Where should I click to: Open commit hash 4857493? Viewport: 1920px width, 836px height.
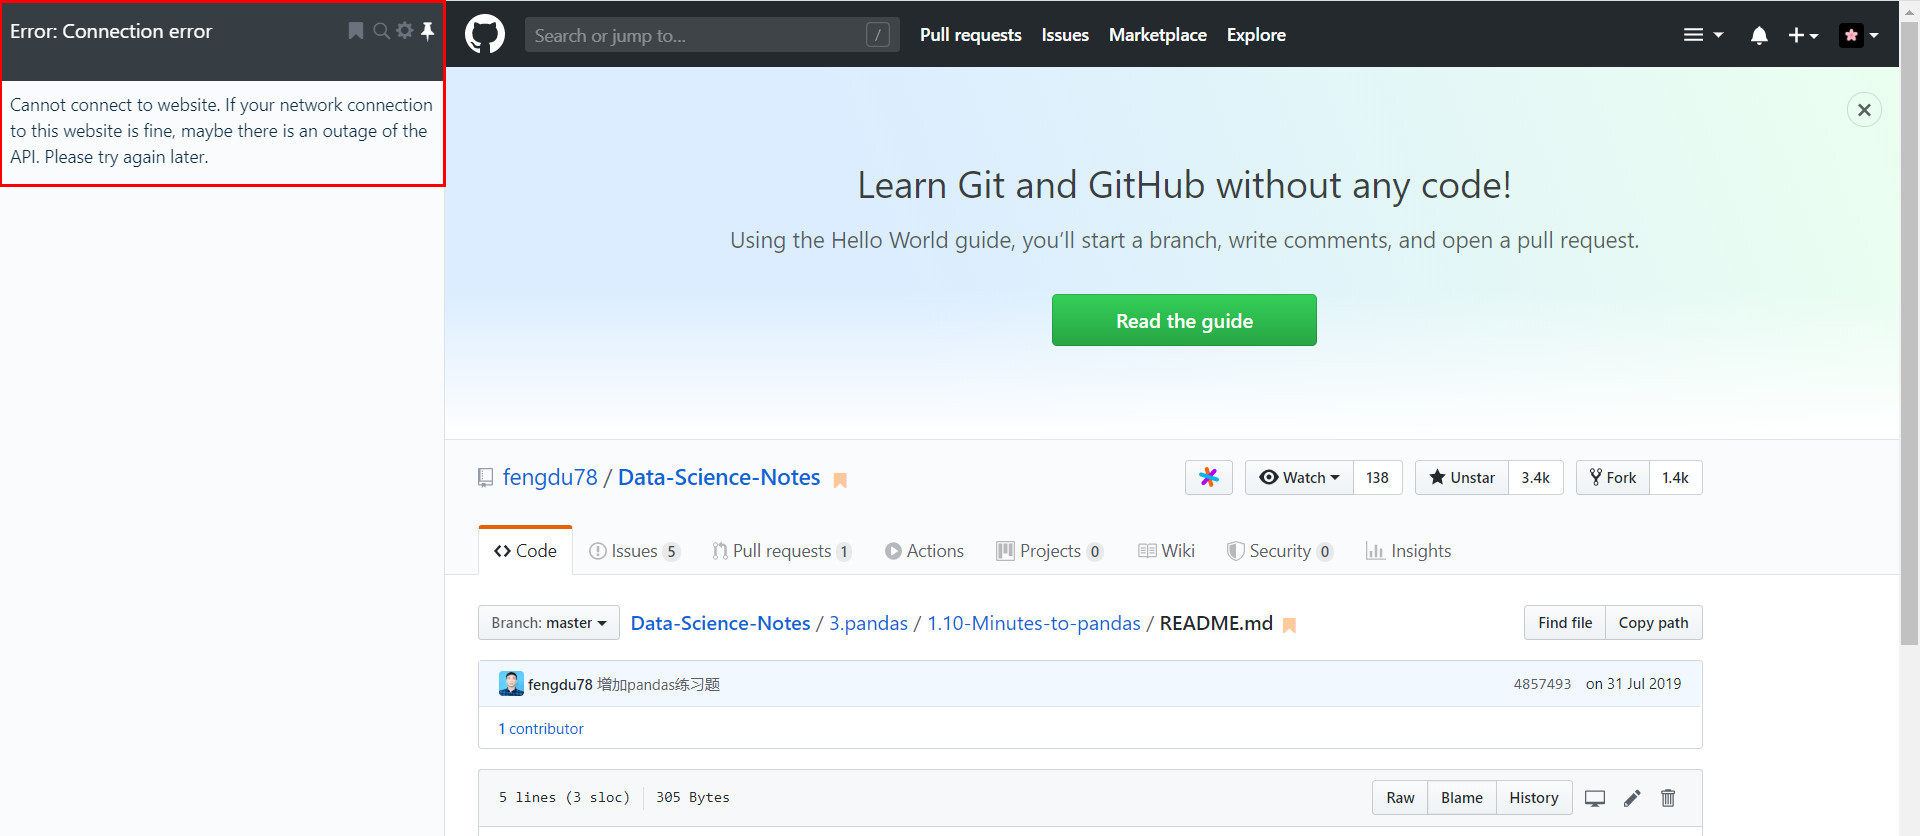(1542, 684)
